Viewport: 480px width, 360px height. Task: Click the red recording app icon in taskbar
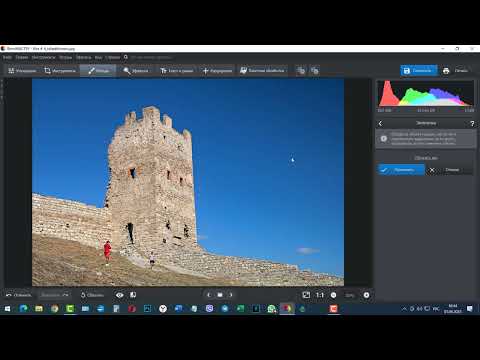(333, 309)
